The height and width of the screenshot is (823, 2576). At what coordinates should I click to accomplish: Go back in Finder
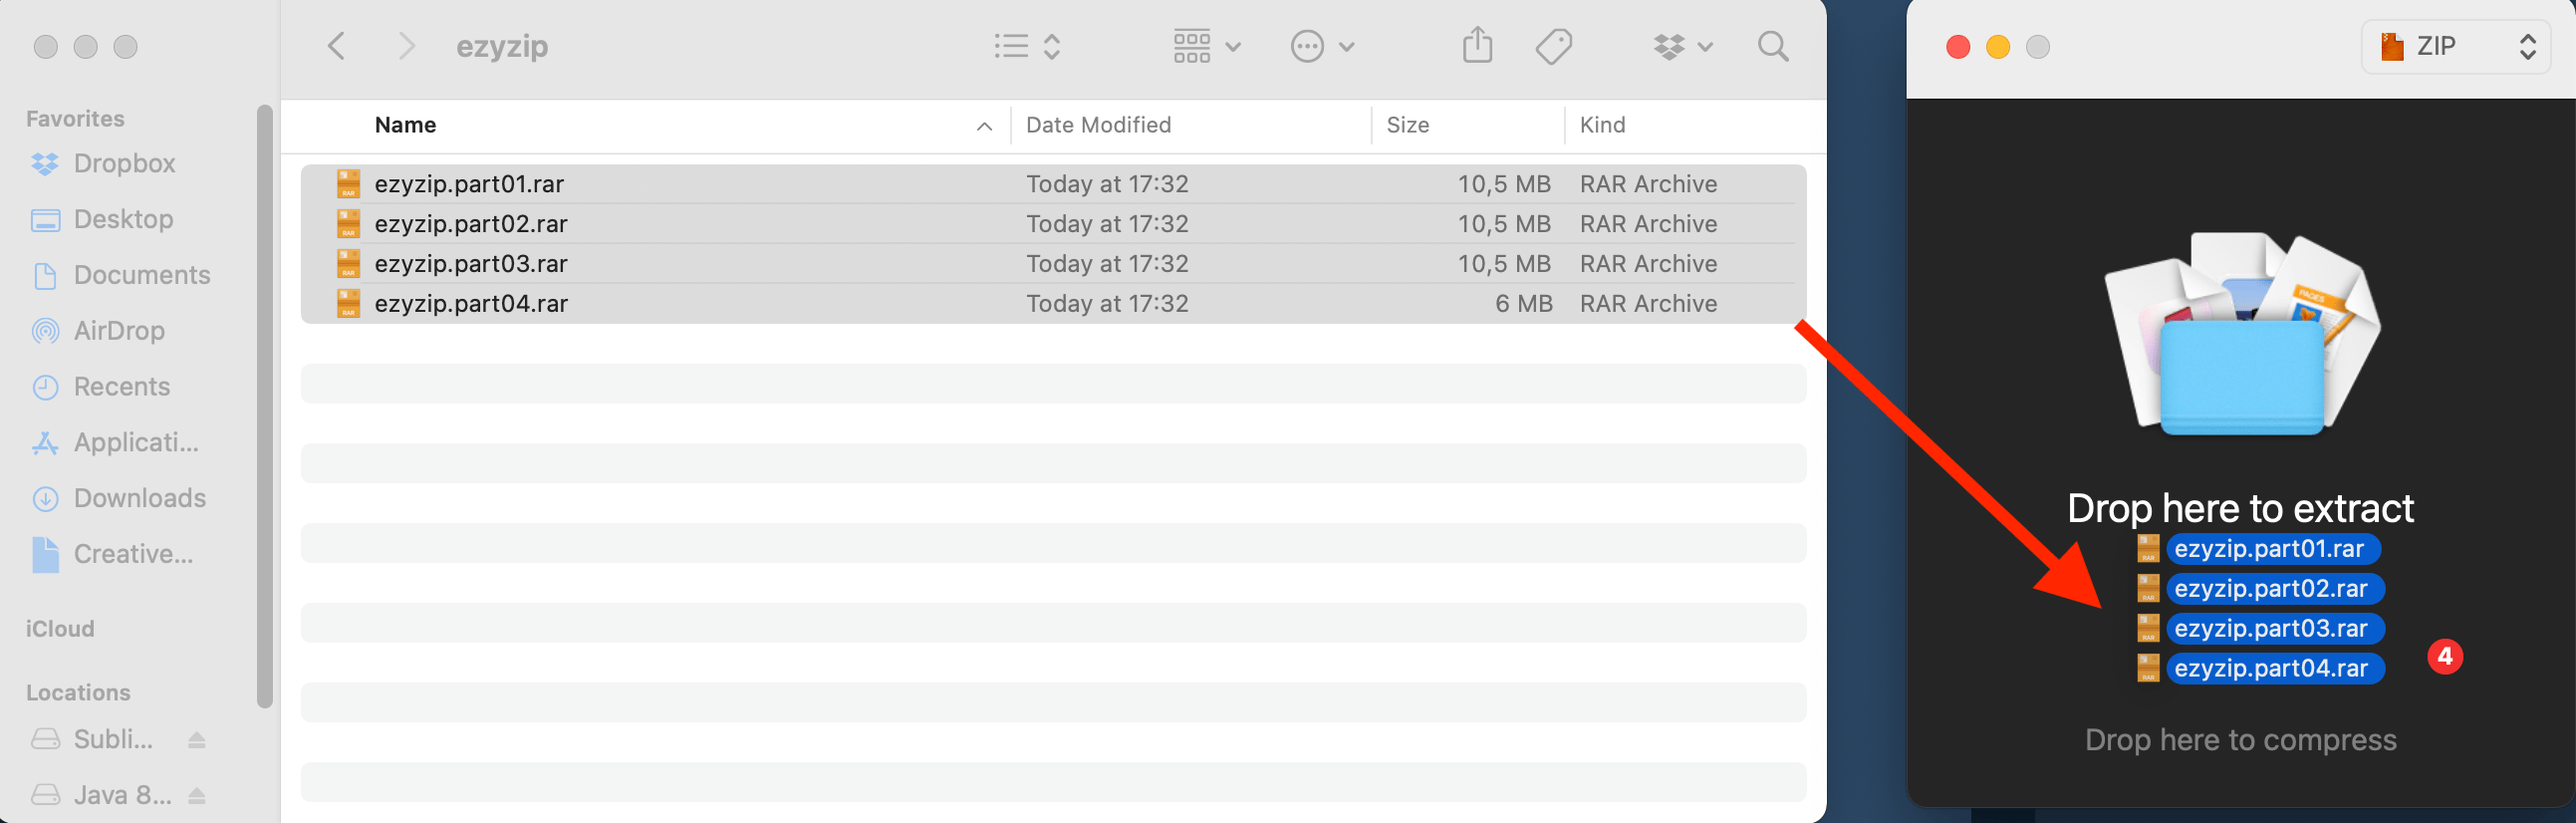[337, 46]
